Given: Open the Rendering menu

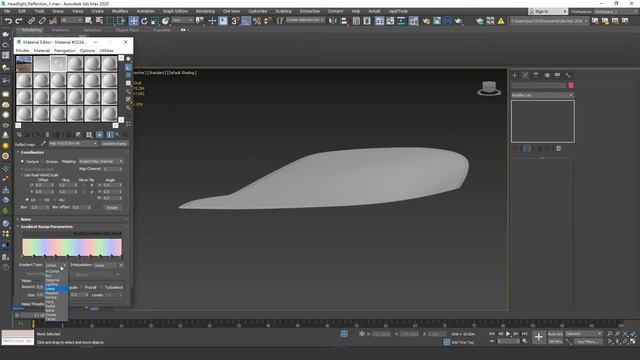Looking at the screenshot, I should pyautogui.click(x=205, y=11).
